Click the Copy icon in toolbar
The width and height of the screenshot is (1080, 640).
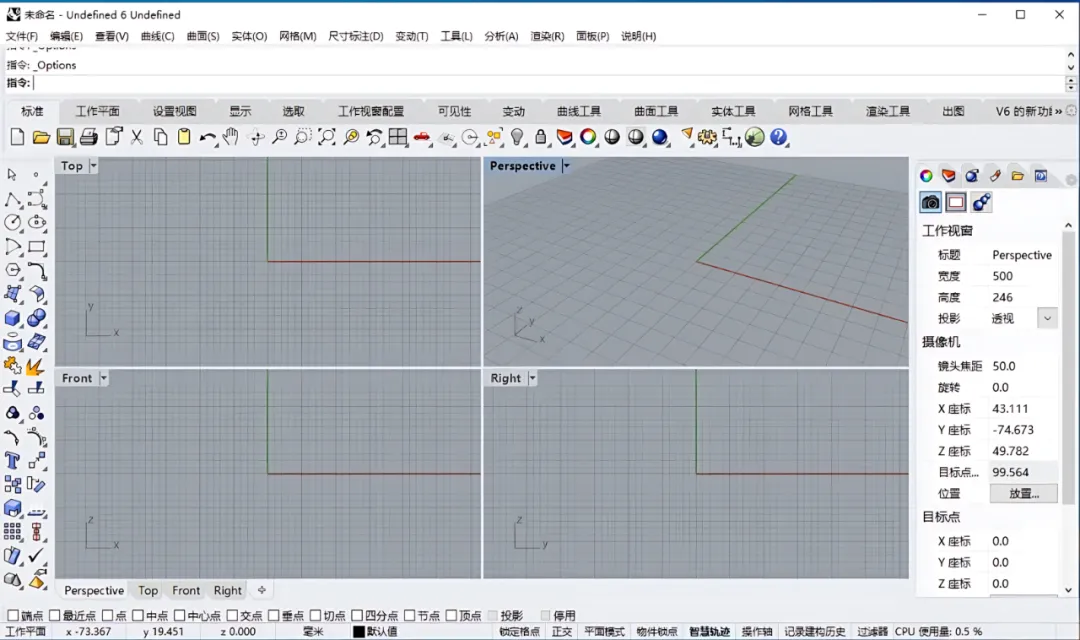[160, 137]
